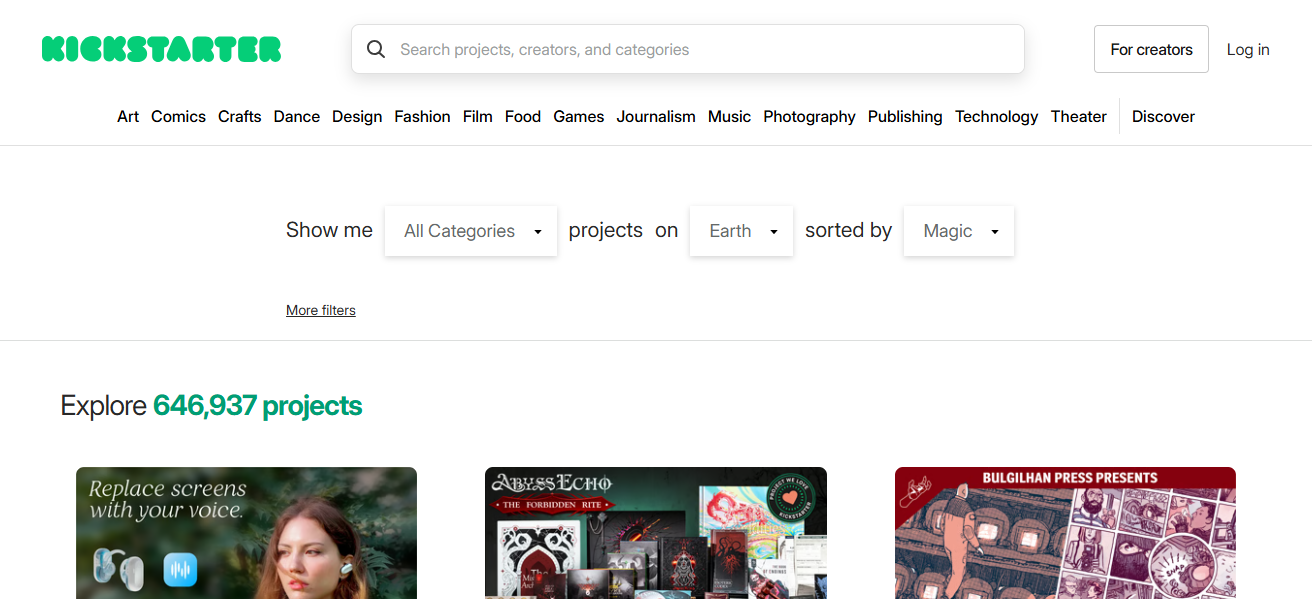1312x599 pixels.
Task: Focus the search projects input field
Action: (x=688, y=49)
